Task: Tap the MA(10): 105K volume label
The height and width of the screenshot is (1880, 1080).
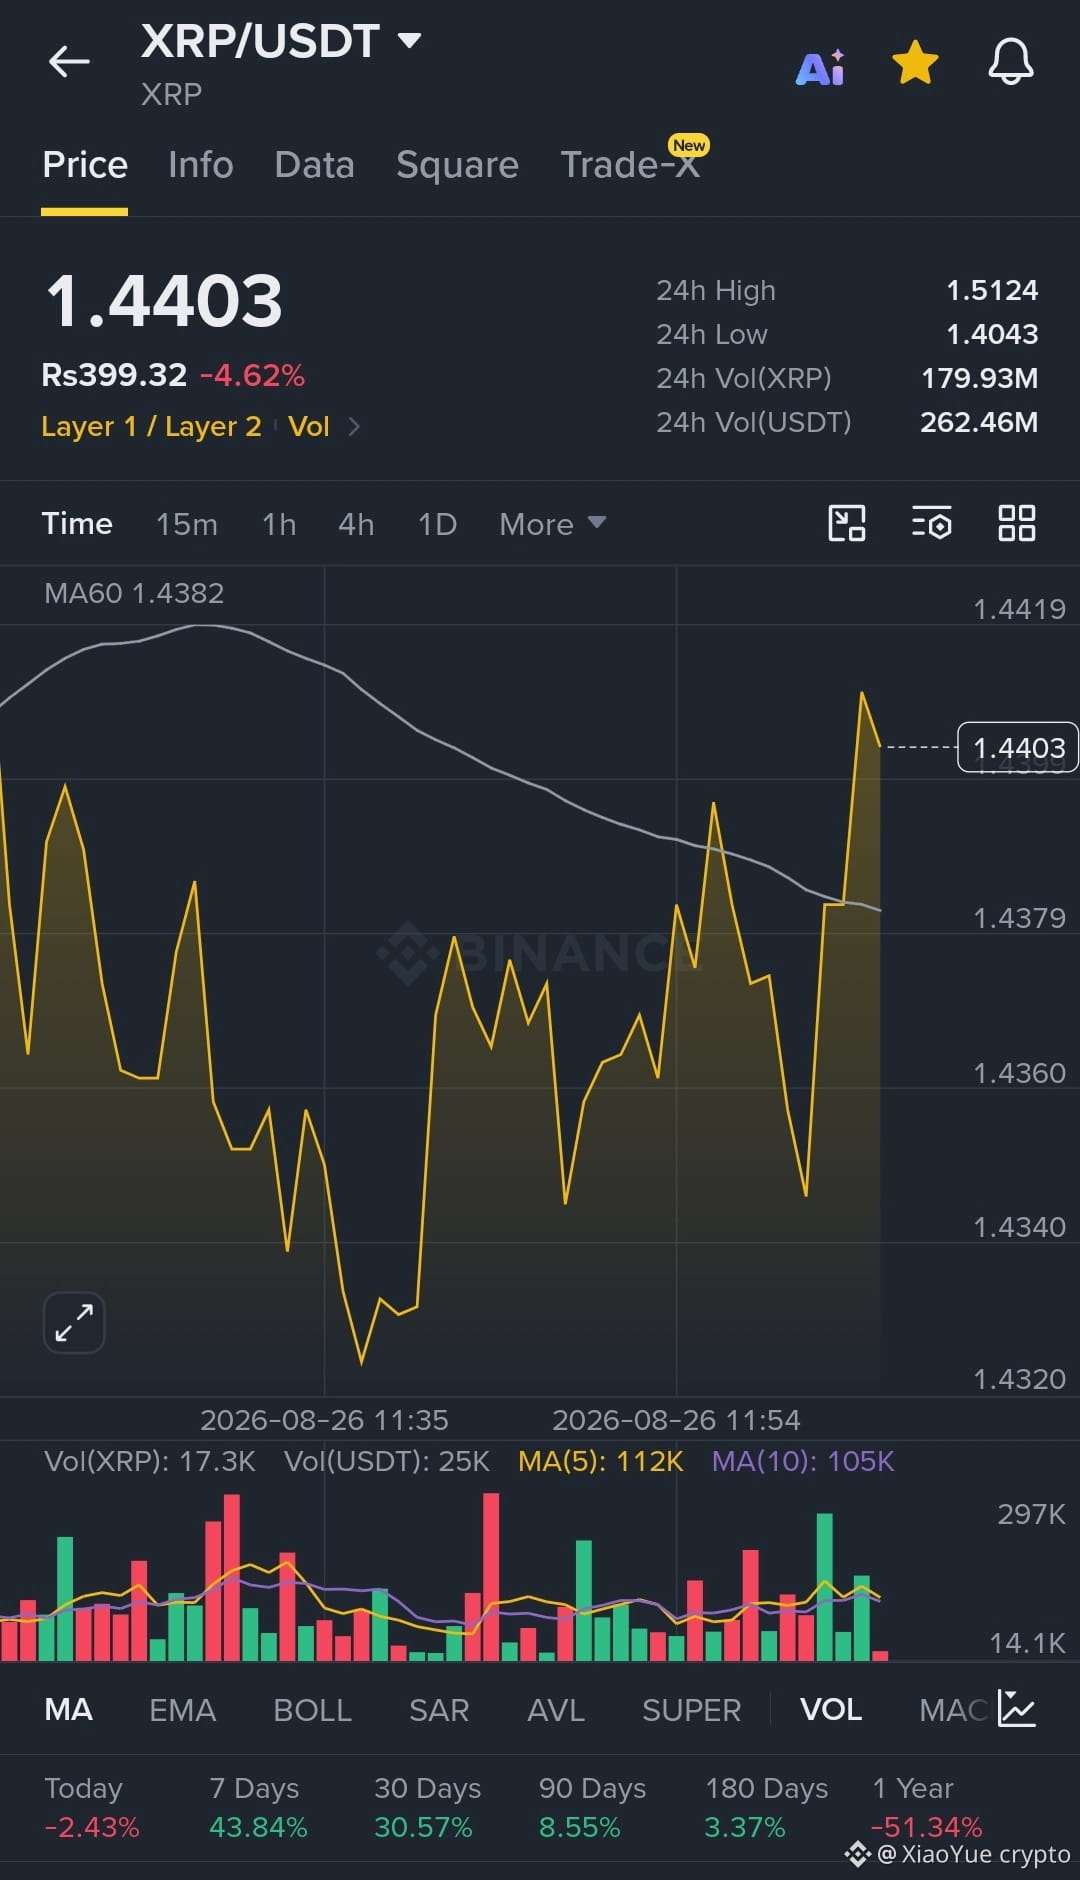Action: click(x=803, y=1462)
